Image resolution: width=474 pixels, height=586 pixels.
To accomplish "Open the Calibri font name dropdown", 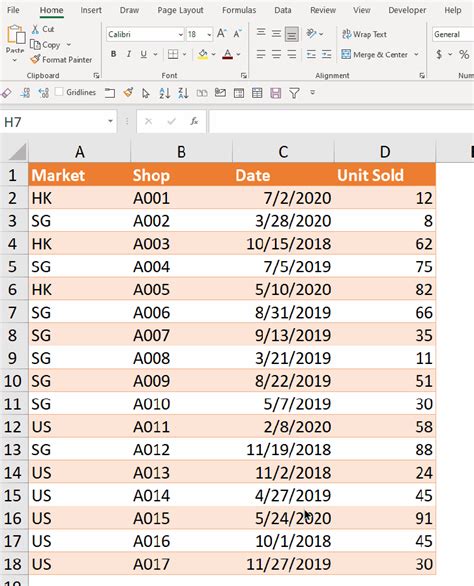I will click(181, 34).
